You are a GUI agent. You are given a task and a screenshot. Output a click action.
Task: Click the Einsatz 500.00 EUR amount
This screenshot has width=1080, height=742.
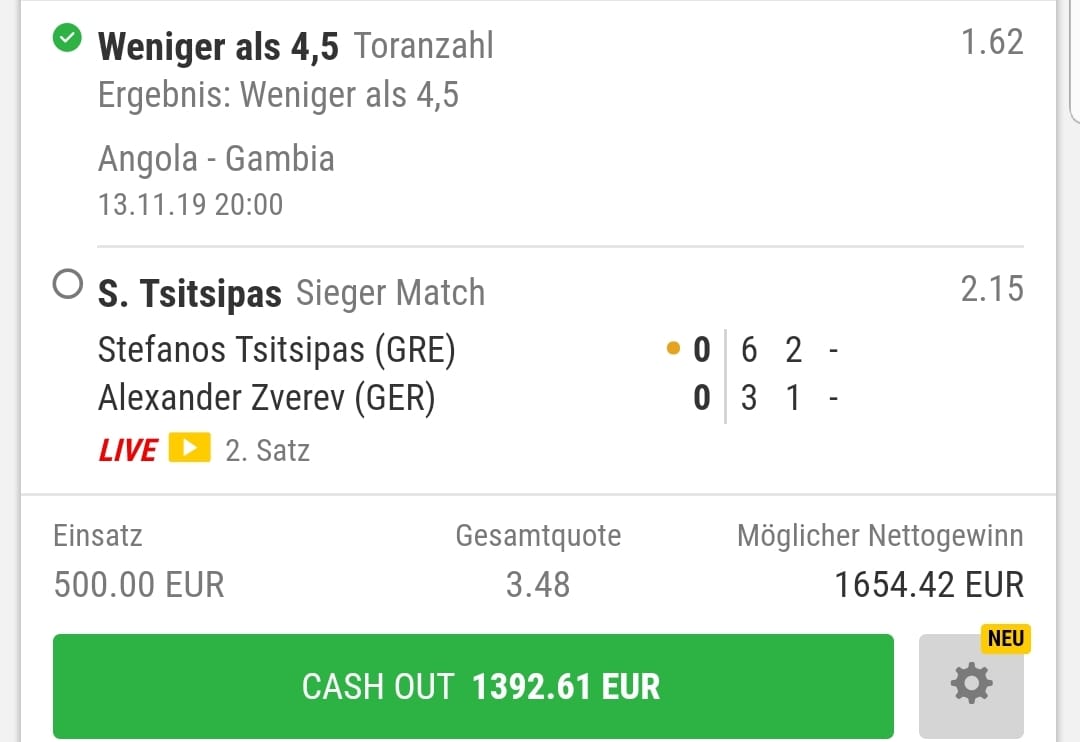[139, 584]
